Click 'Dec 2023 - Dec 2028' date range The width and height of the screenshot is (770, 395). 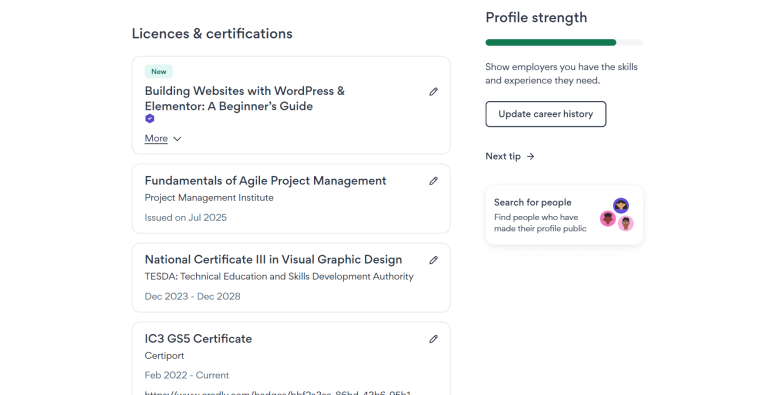pyautogui.click(x=192, y=296)
